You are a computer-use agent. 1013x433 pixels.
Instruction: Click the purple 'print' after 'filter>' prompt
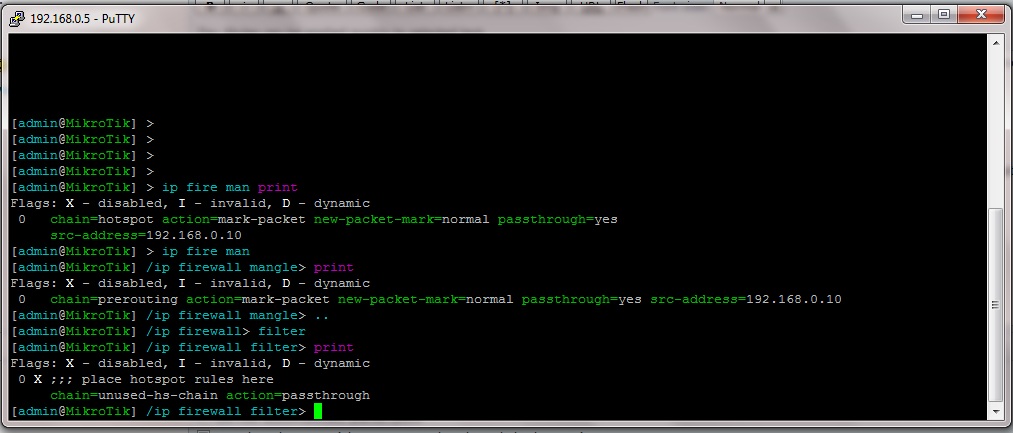pos(333,348)
